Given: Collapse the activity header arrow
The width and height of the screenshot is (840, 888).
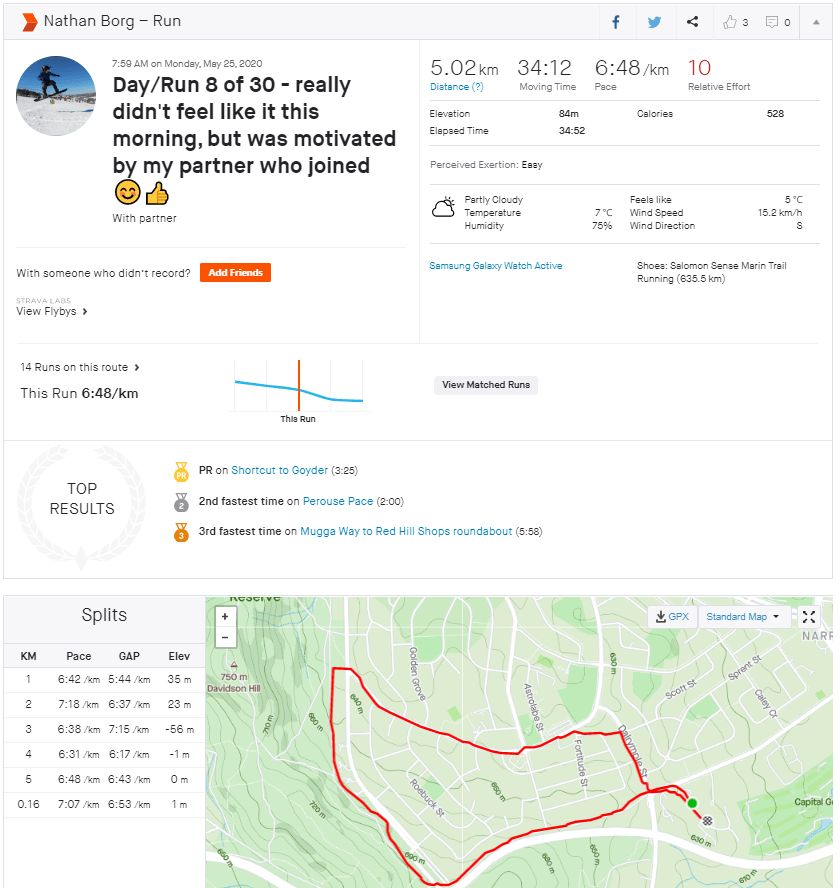Looking at the screenshot, I should 816,22.
